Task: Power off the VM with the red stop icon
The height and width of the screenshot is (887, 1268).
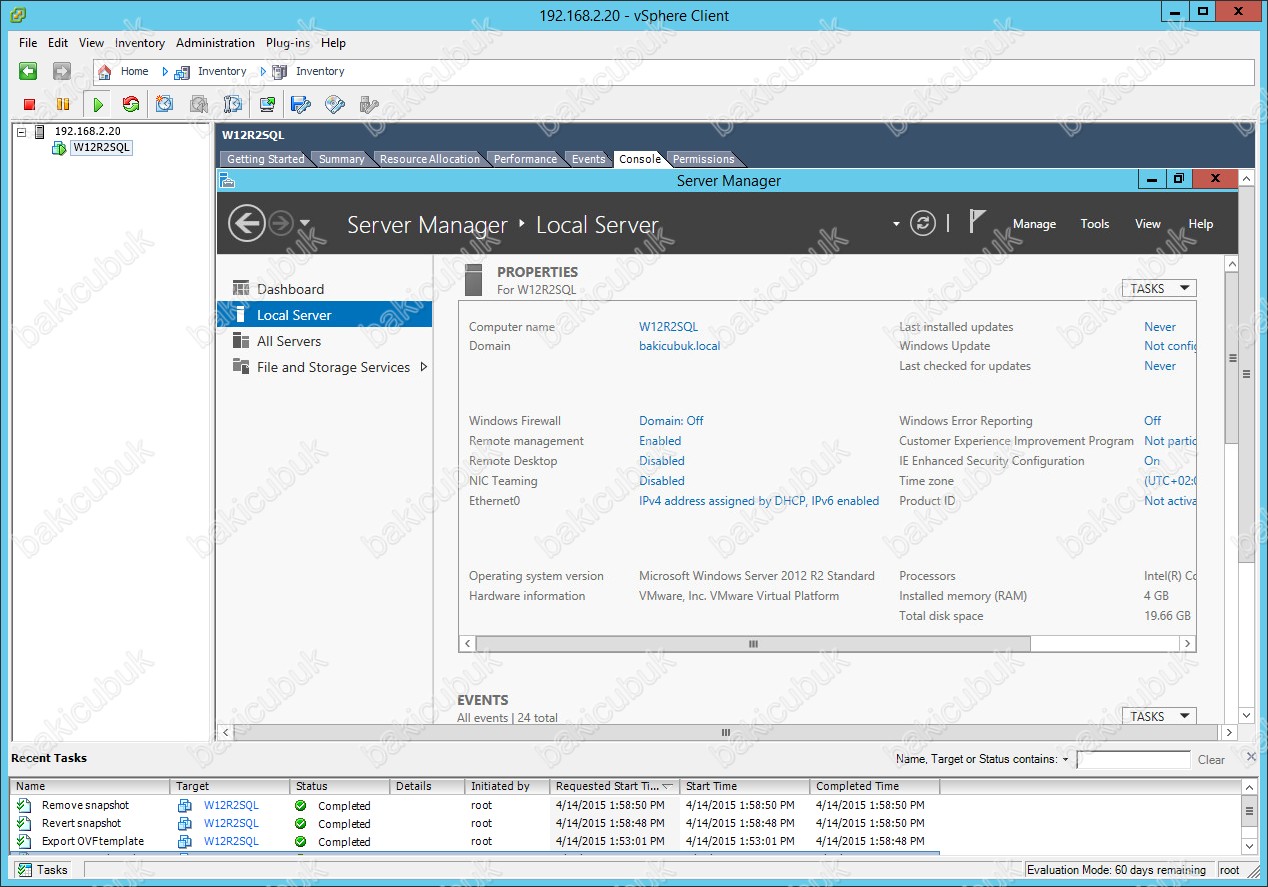Action: click(29, 104)
